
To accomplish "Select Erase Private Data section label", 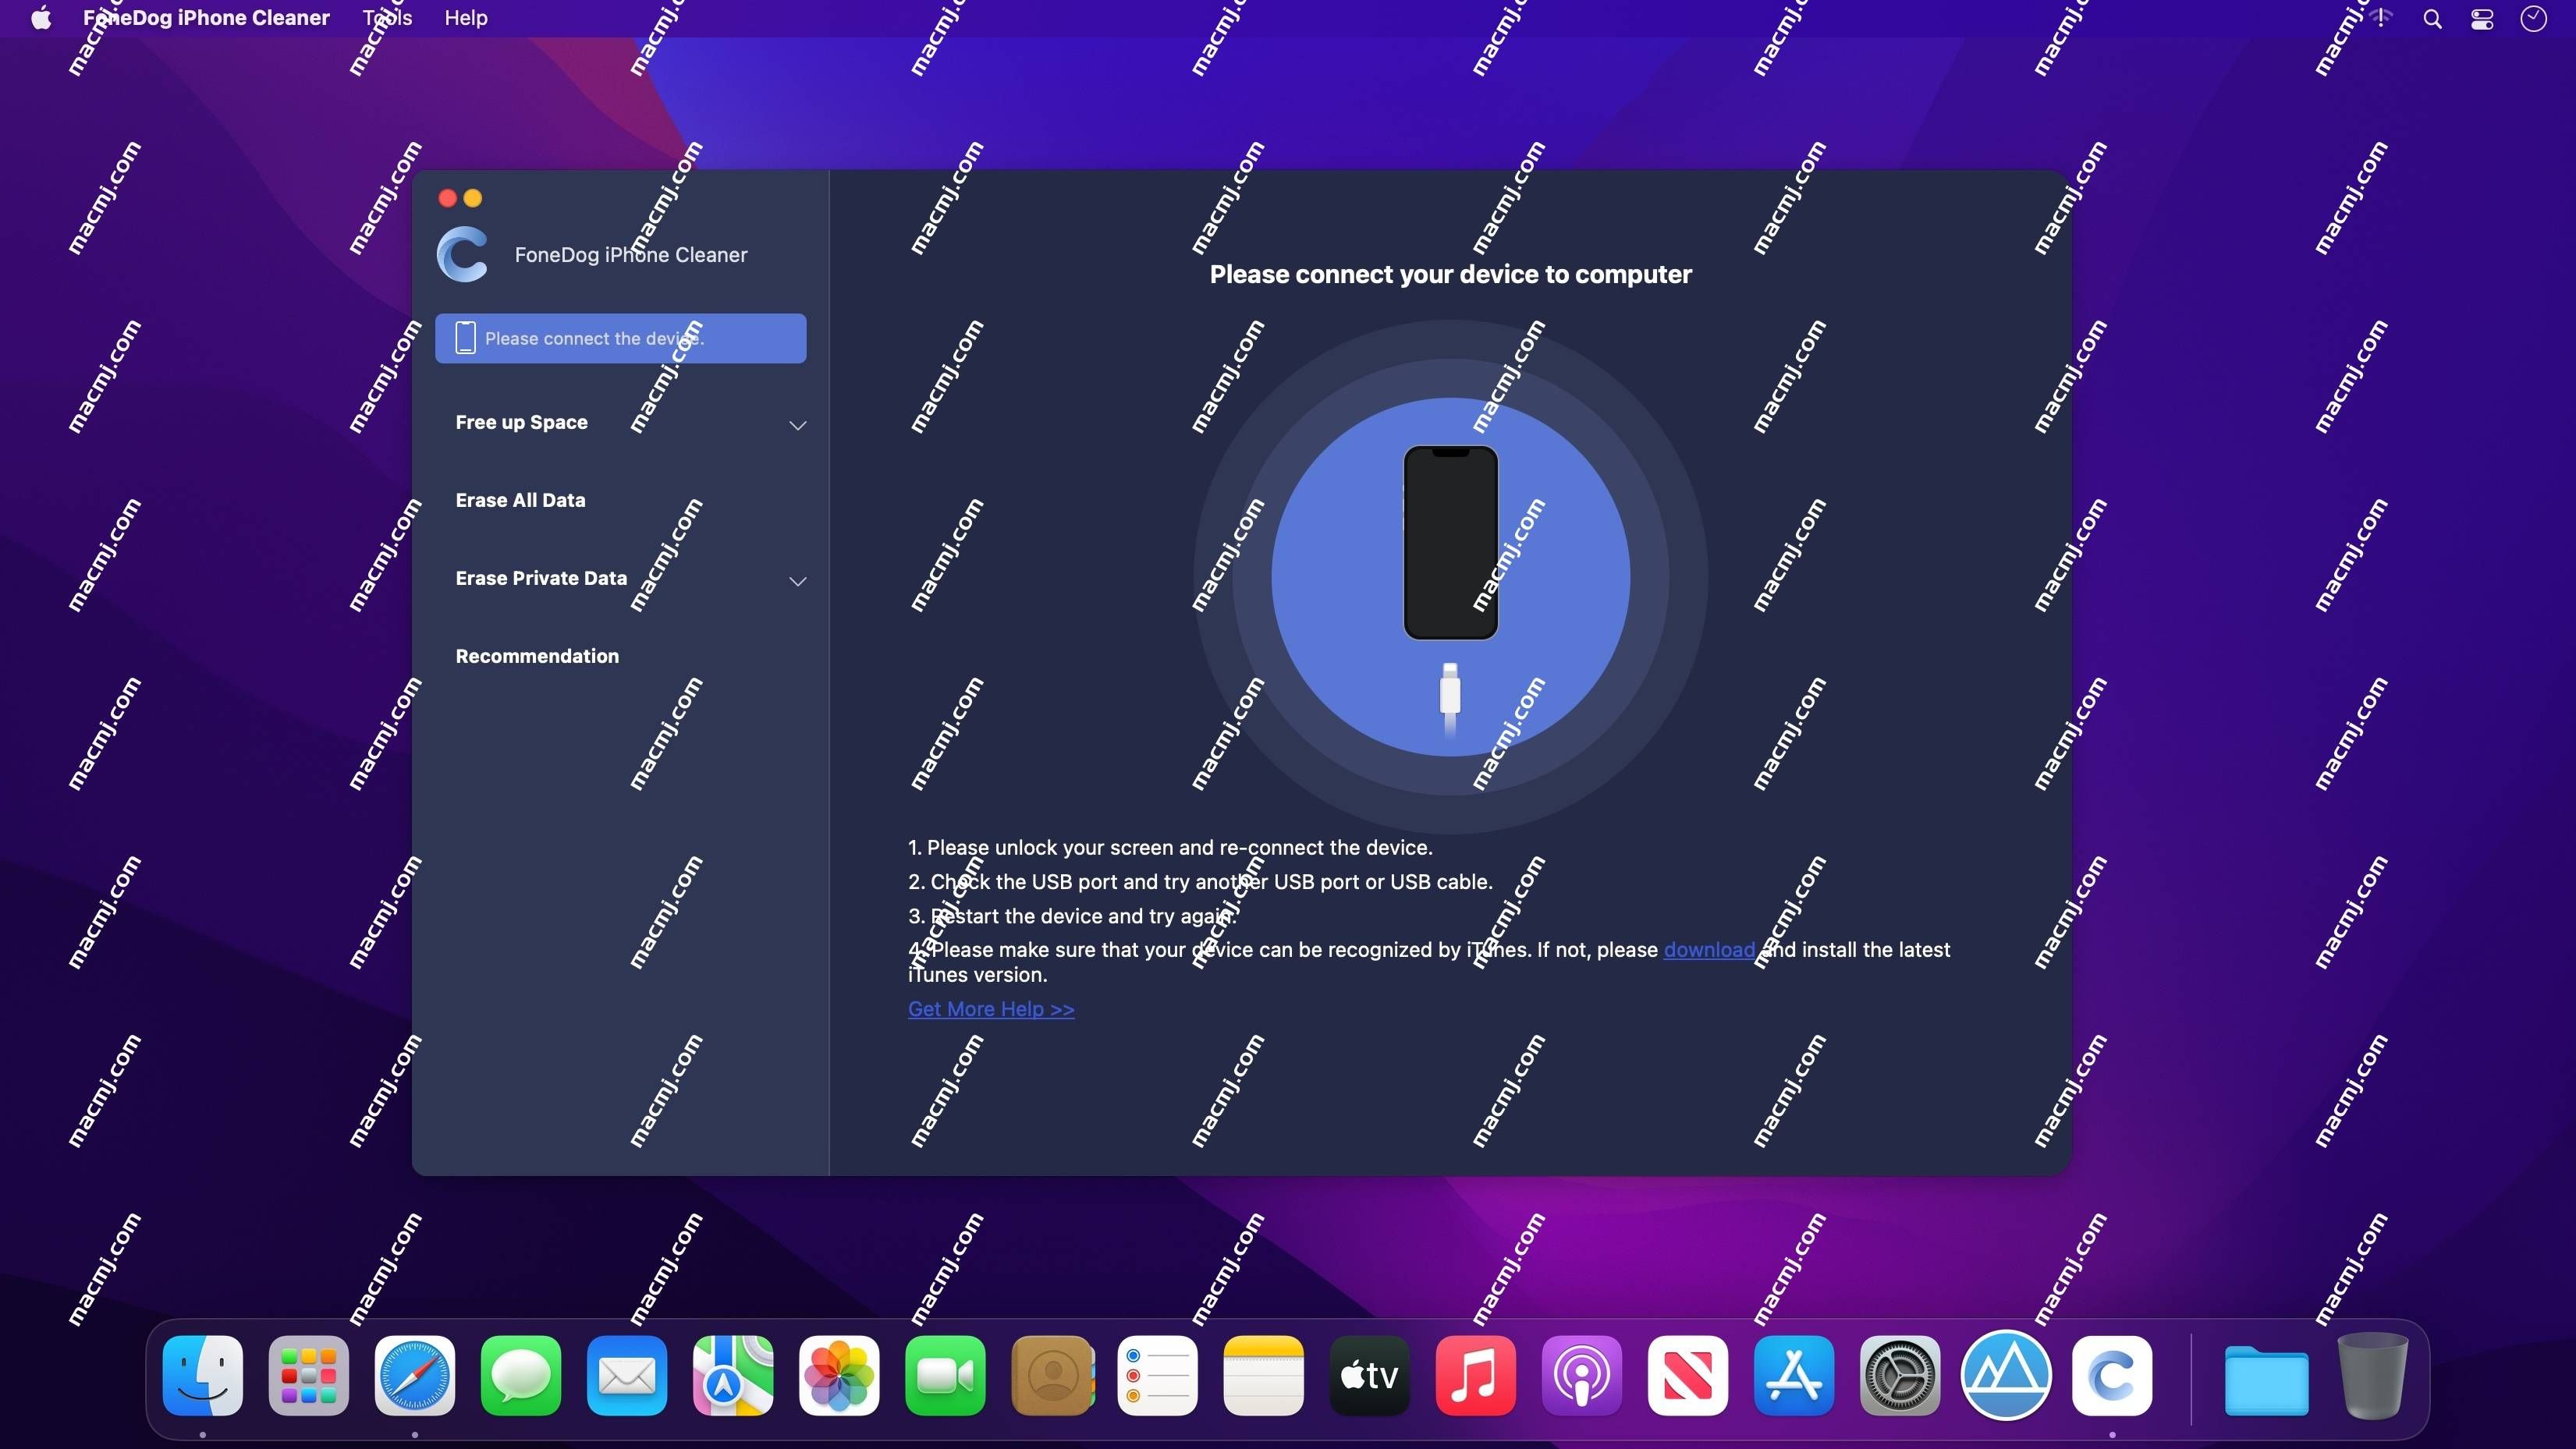I will [541, 578].
